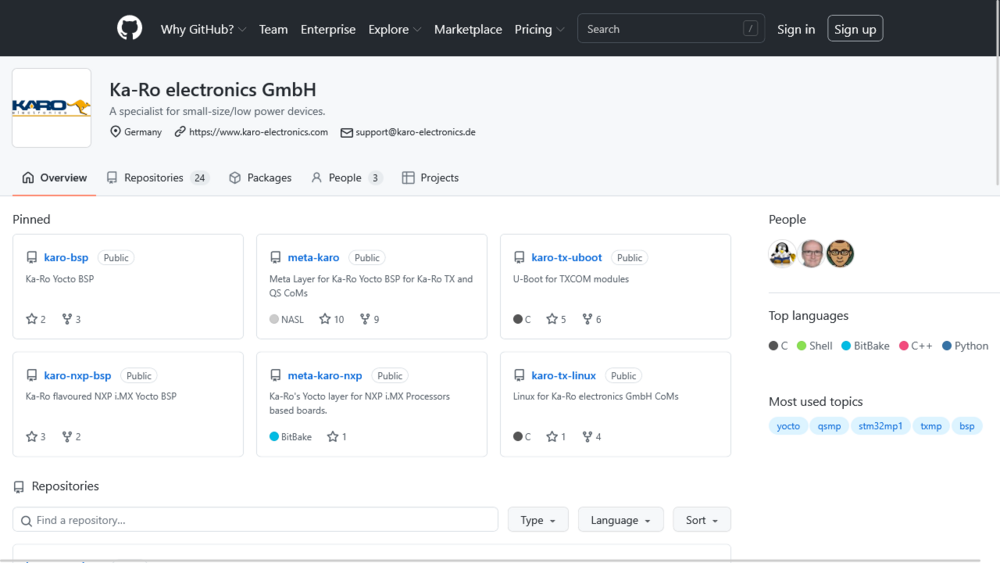Click the location pin icon near Germany
Viewport: 1000px width, 563px height.
click(115, 131)
